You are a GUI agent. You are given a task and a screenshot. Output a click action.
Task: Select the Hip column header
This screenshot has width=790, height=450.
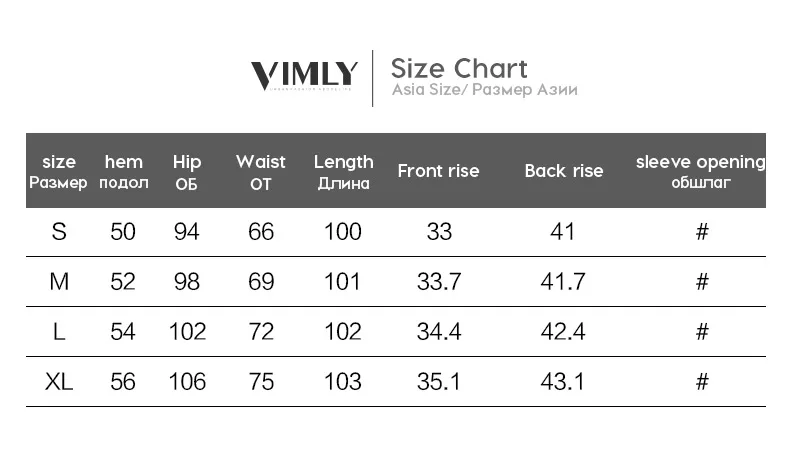(187, 172)
